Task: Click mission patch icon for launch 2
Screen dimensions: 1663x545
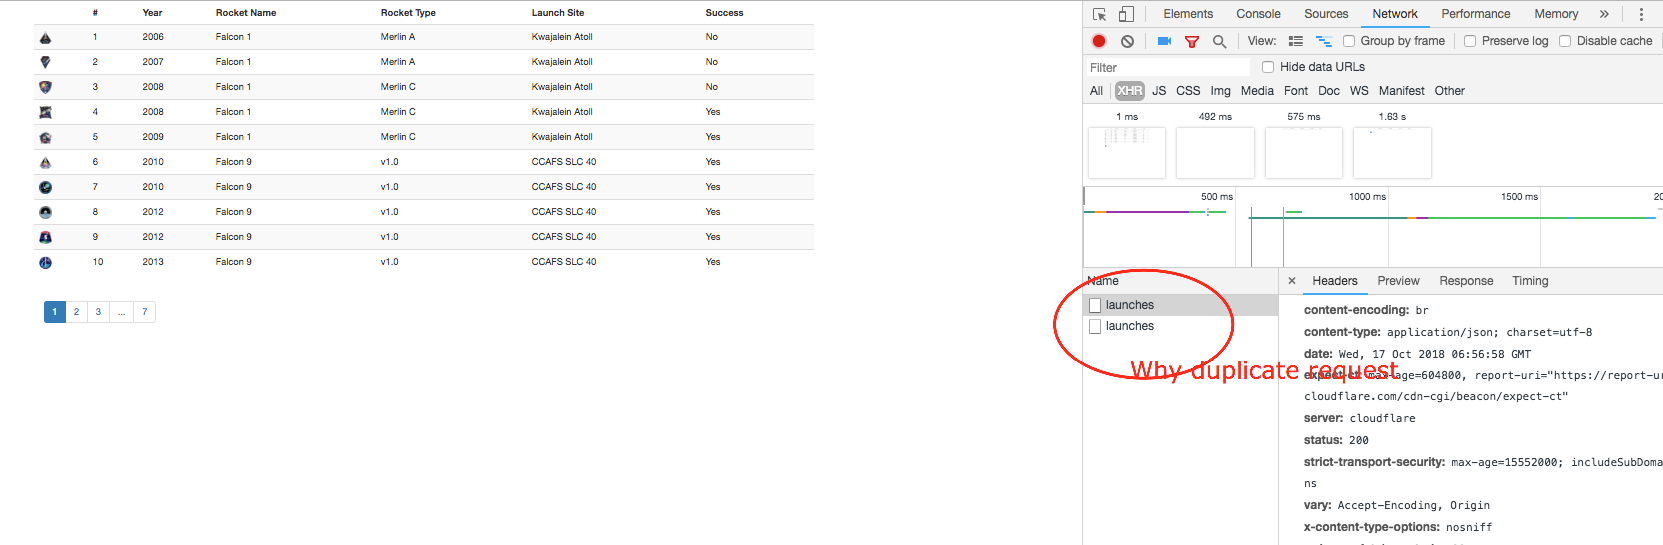Action: tap(45, 62)
